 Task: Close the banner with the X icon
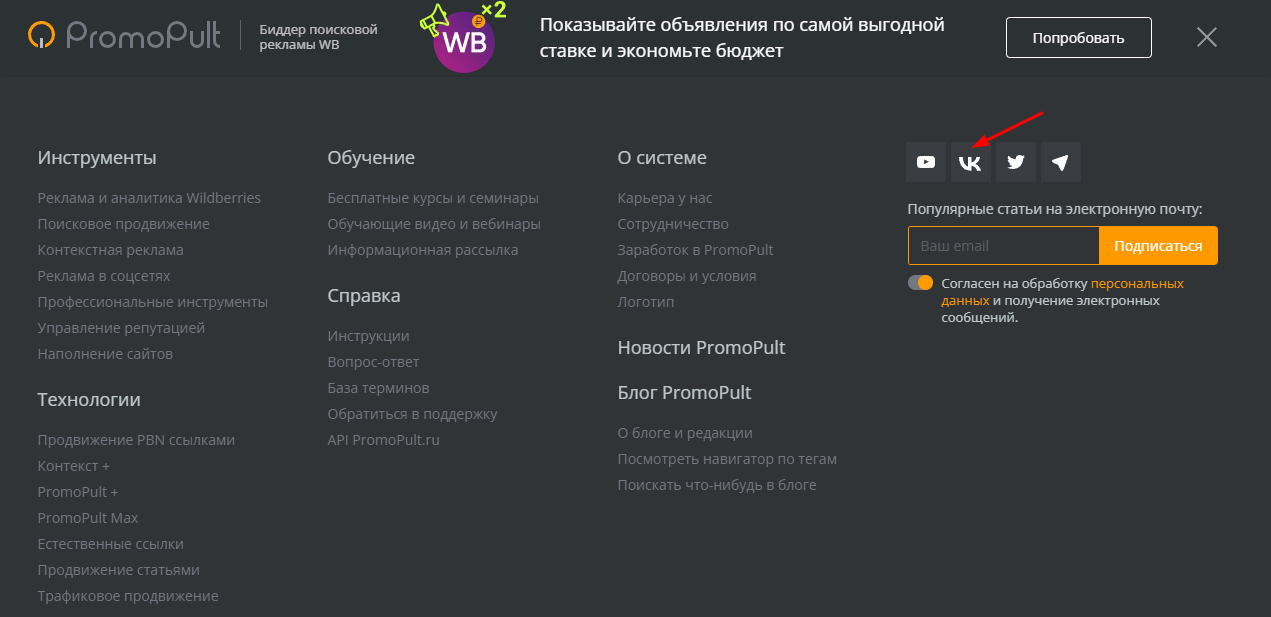[x=1207, y=38]
